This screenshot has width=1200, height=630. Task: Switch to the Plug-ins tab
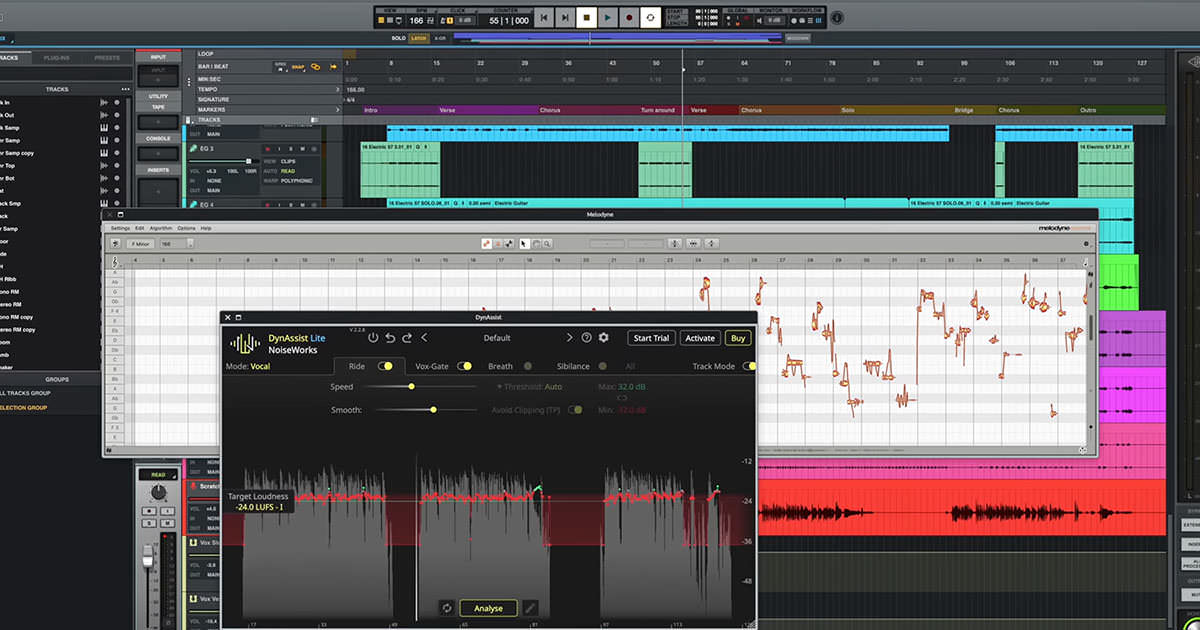pyautogui.click(x=55, y=58)
